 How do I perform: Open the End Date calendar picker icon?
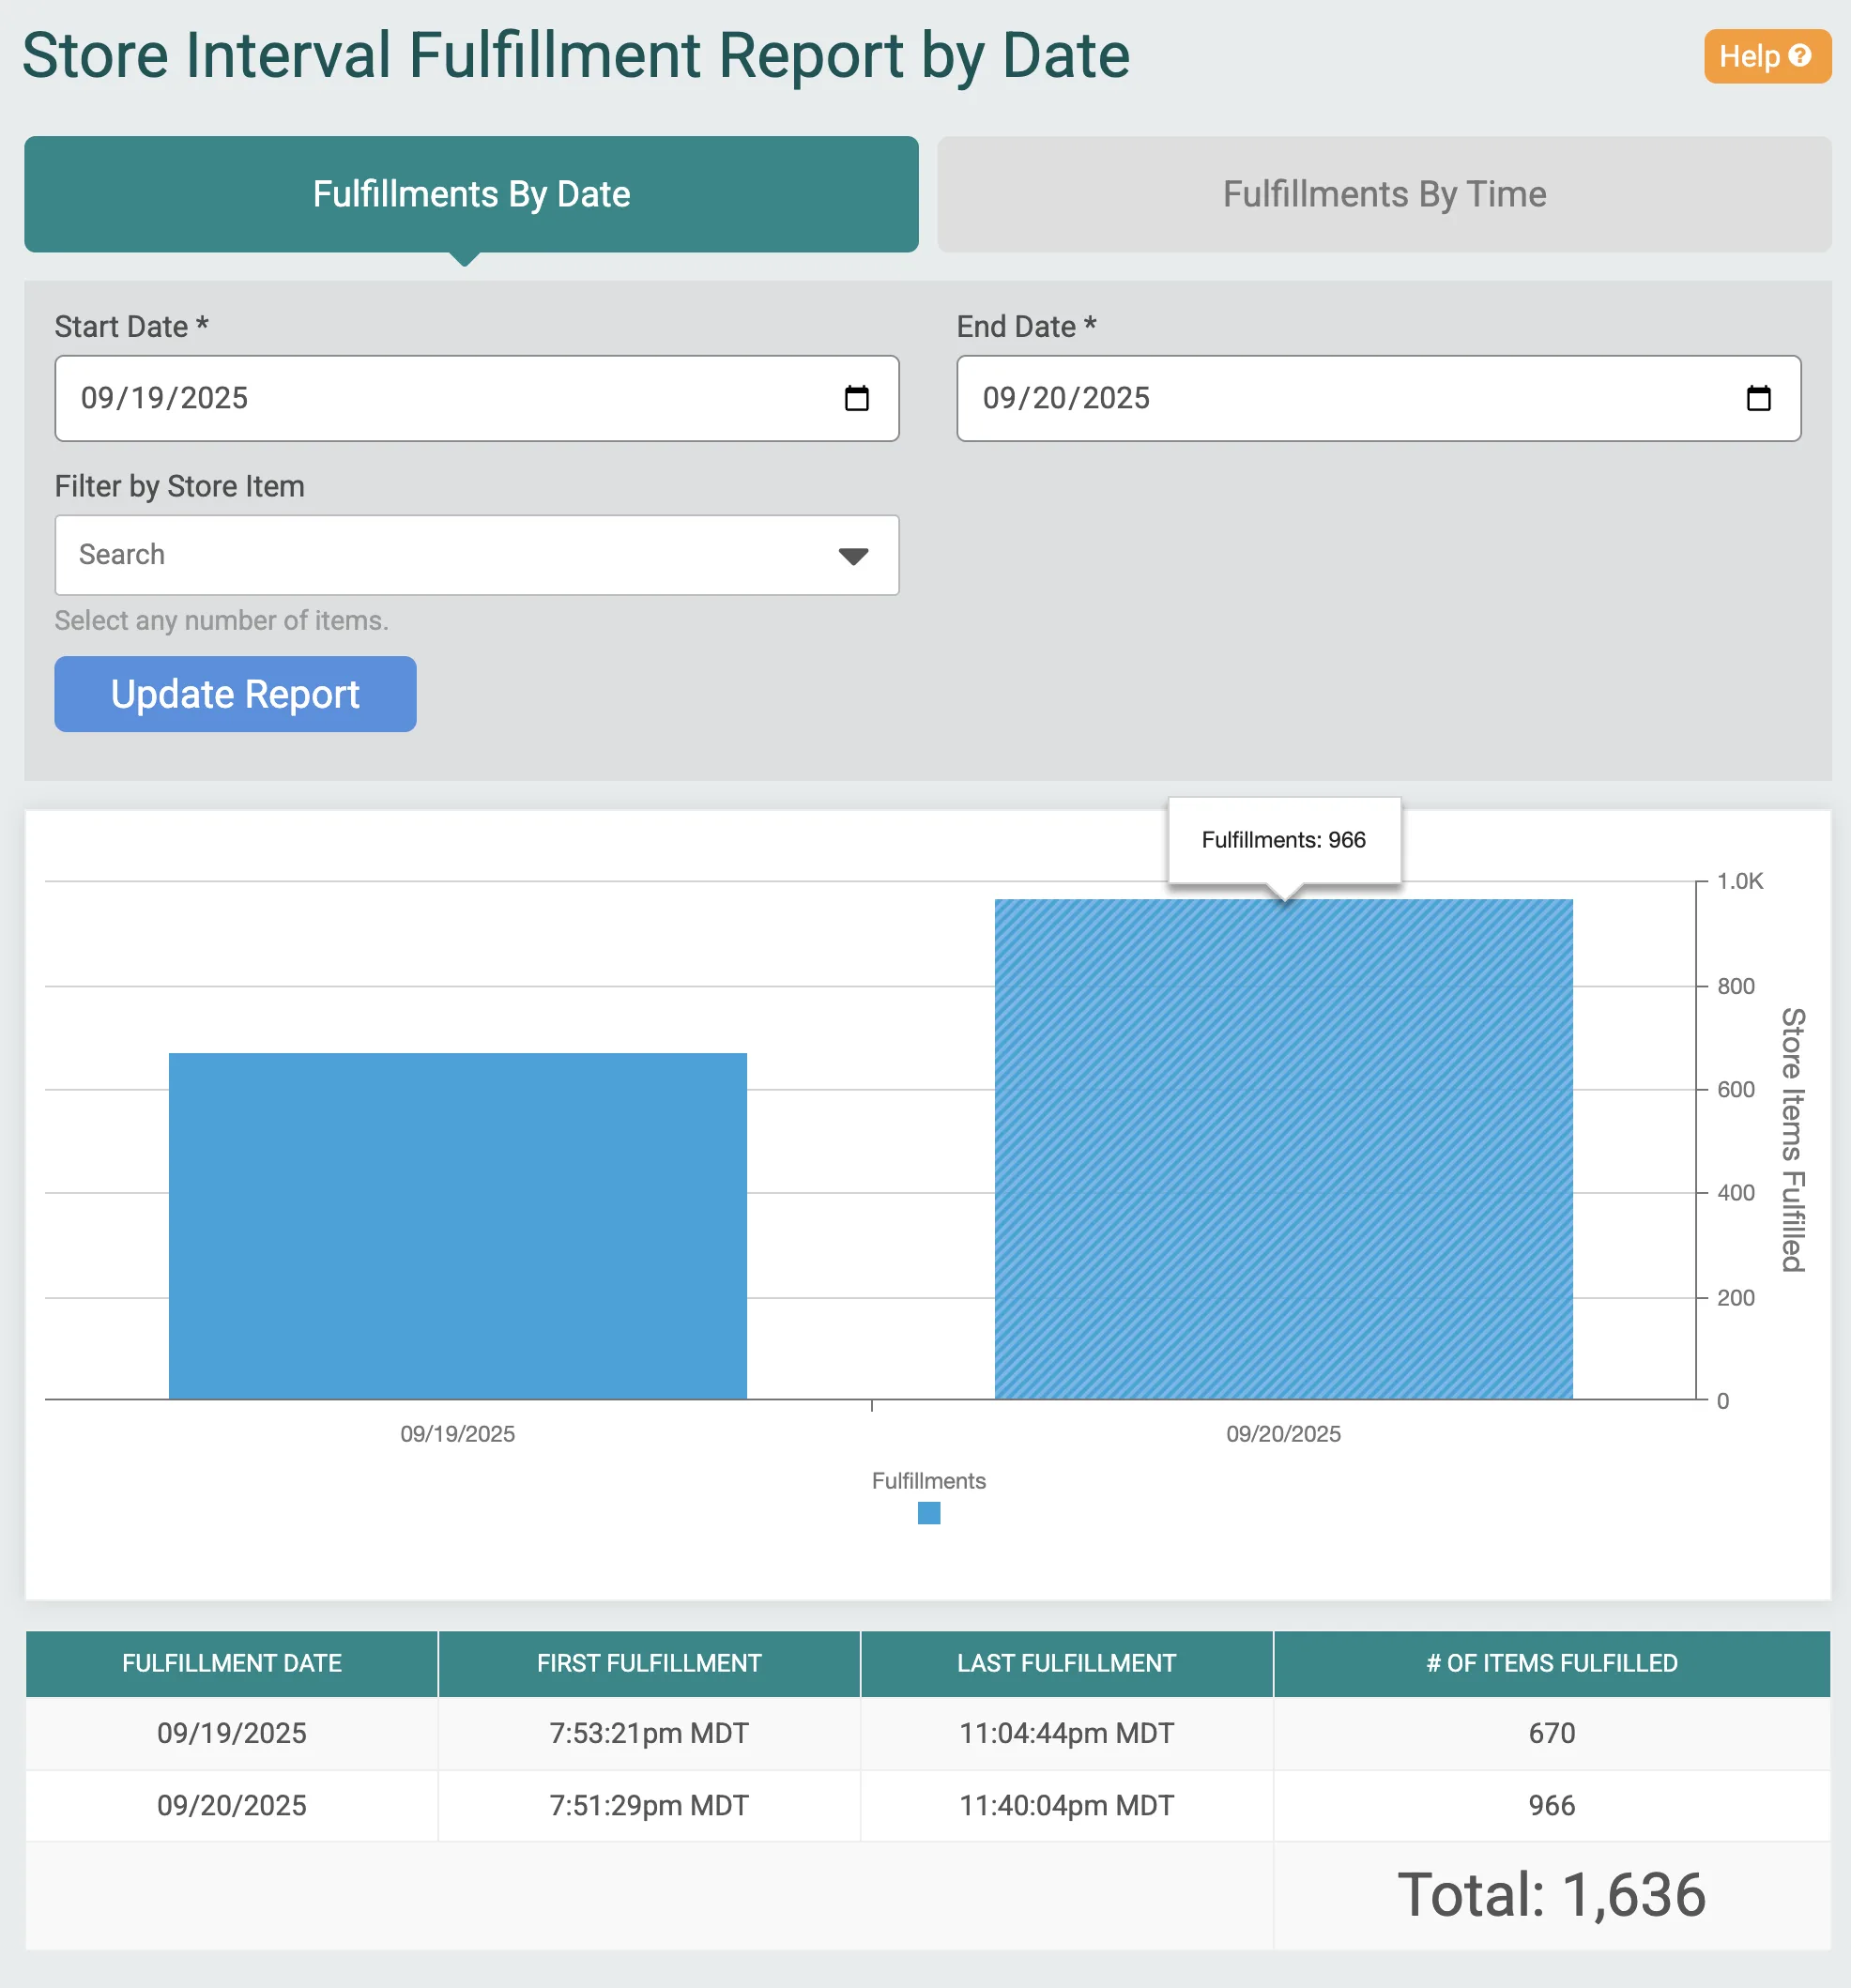[1758, 398]
